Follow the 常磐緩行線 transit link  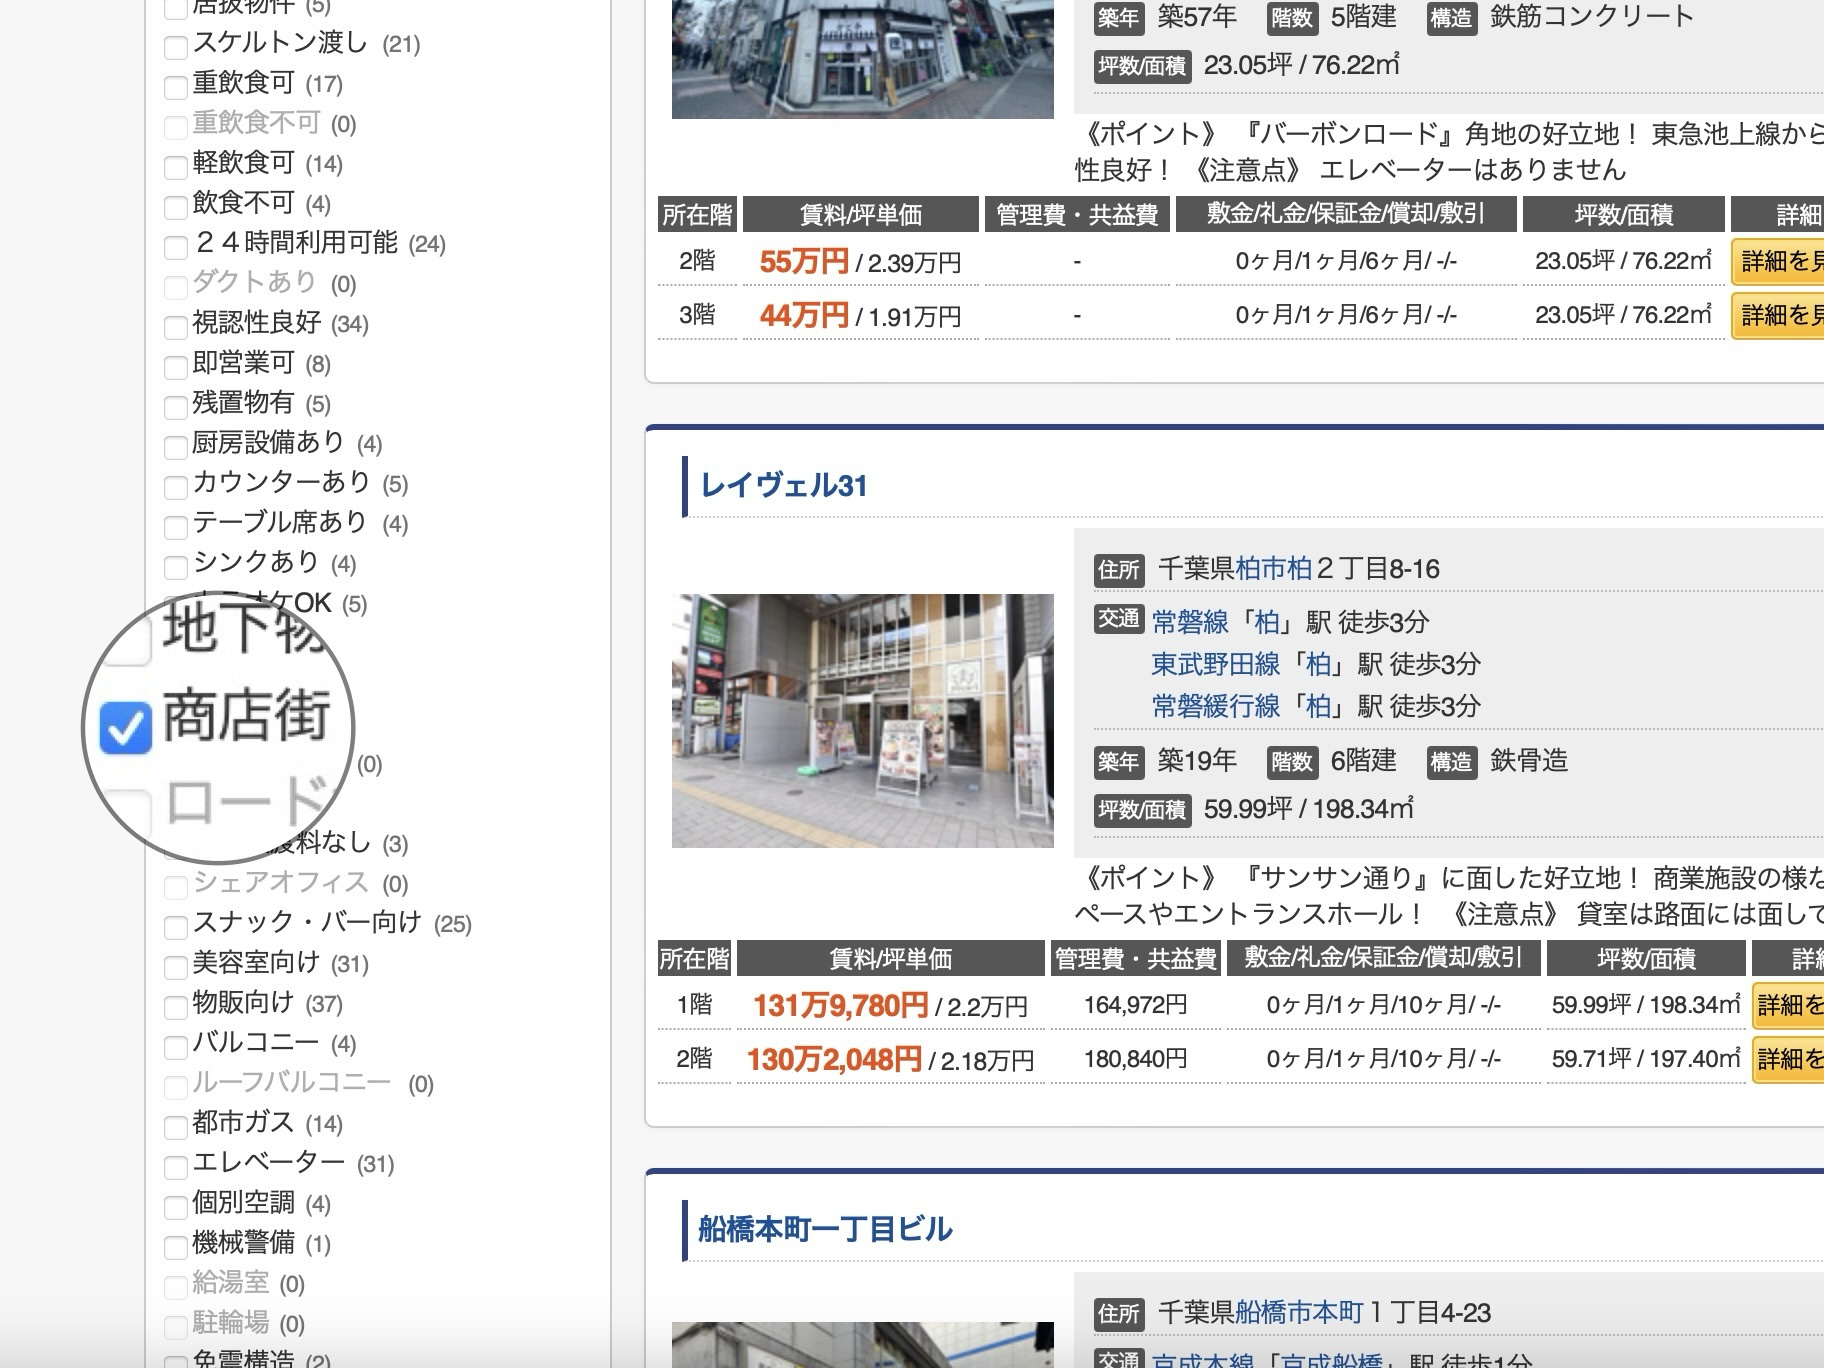1215,706
